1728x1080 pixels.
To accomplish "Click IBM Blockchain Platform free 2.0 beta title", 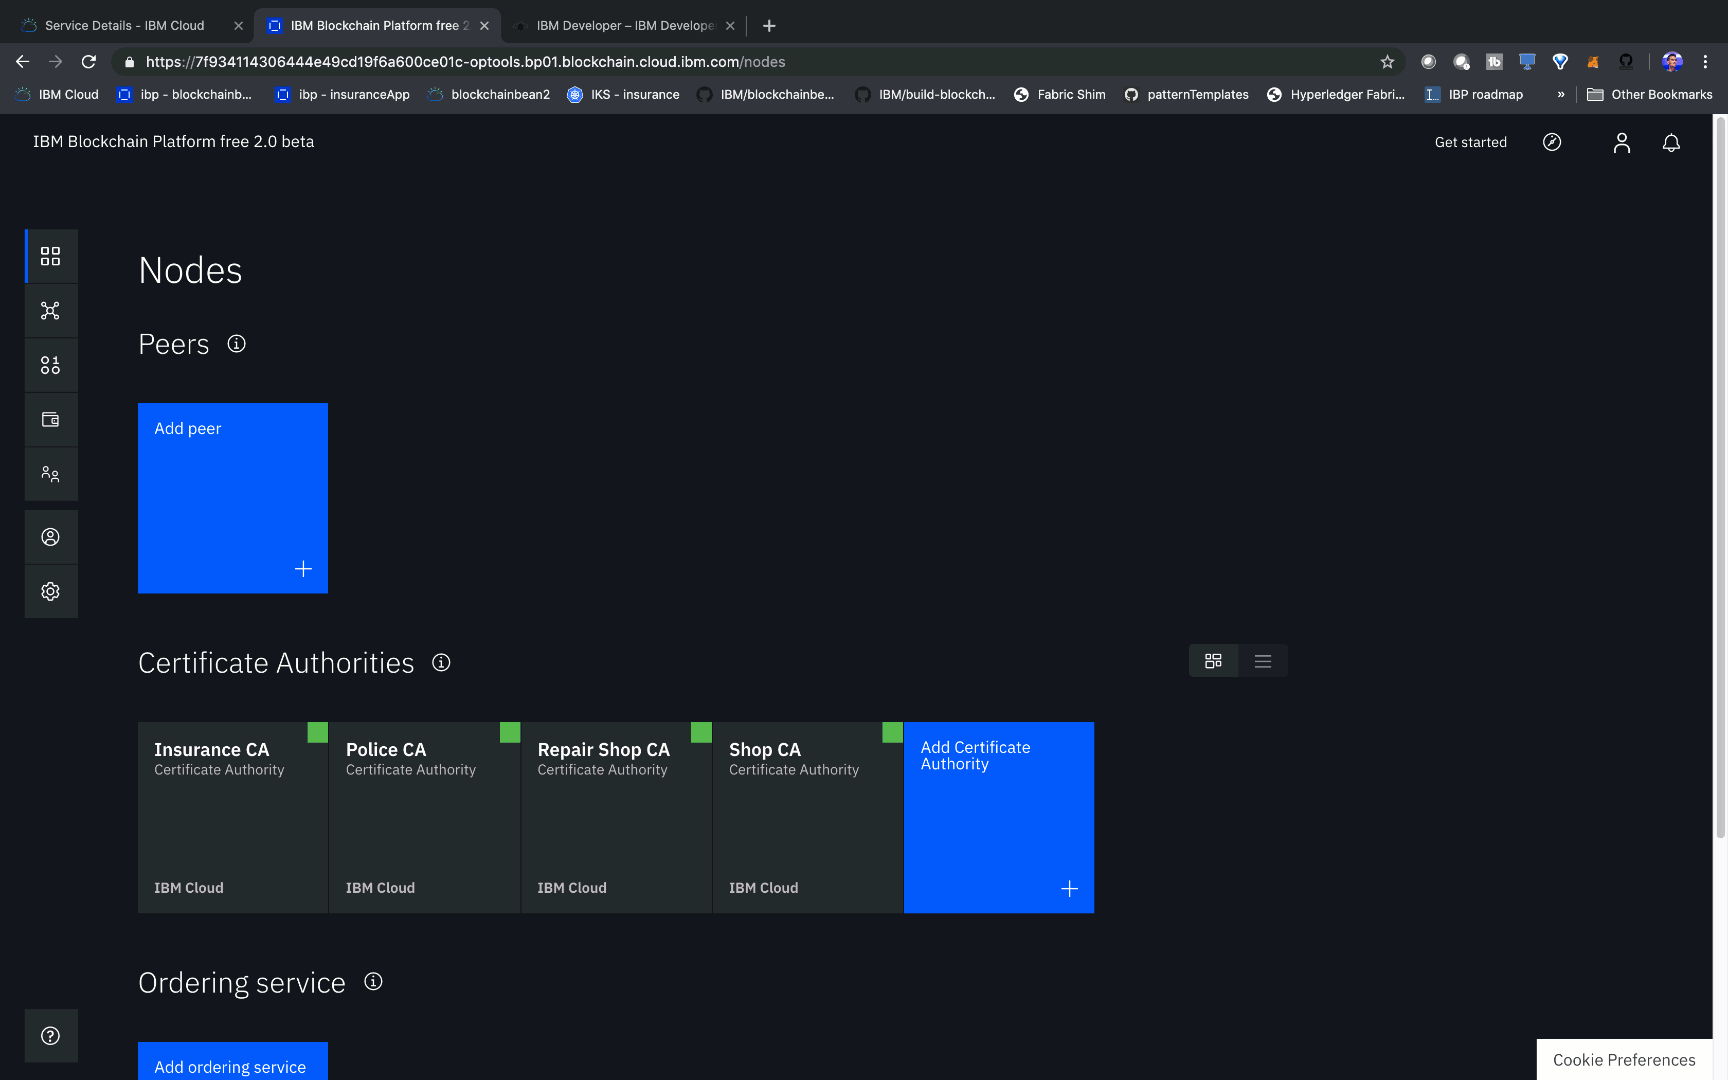I will (x=173, y=142).
